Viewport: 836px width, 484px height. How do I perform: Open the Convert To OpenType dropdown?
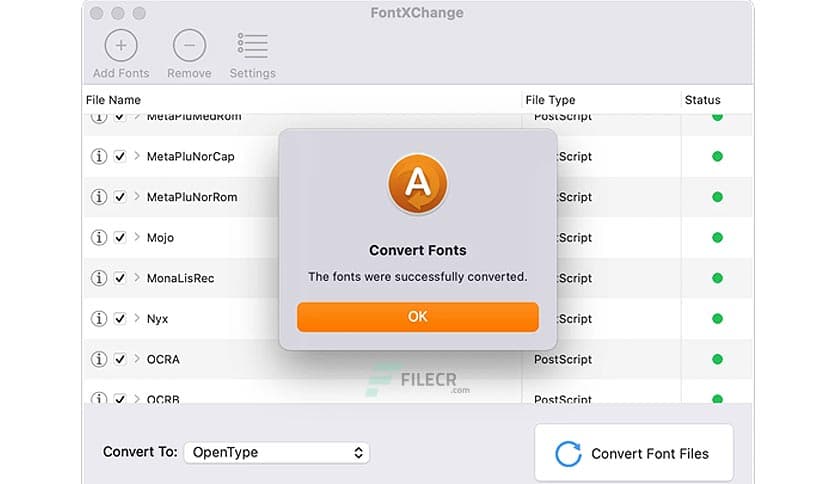tap(277, 453)
